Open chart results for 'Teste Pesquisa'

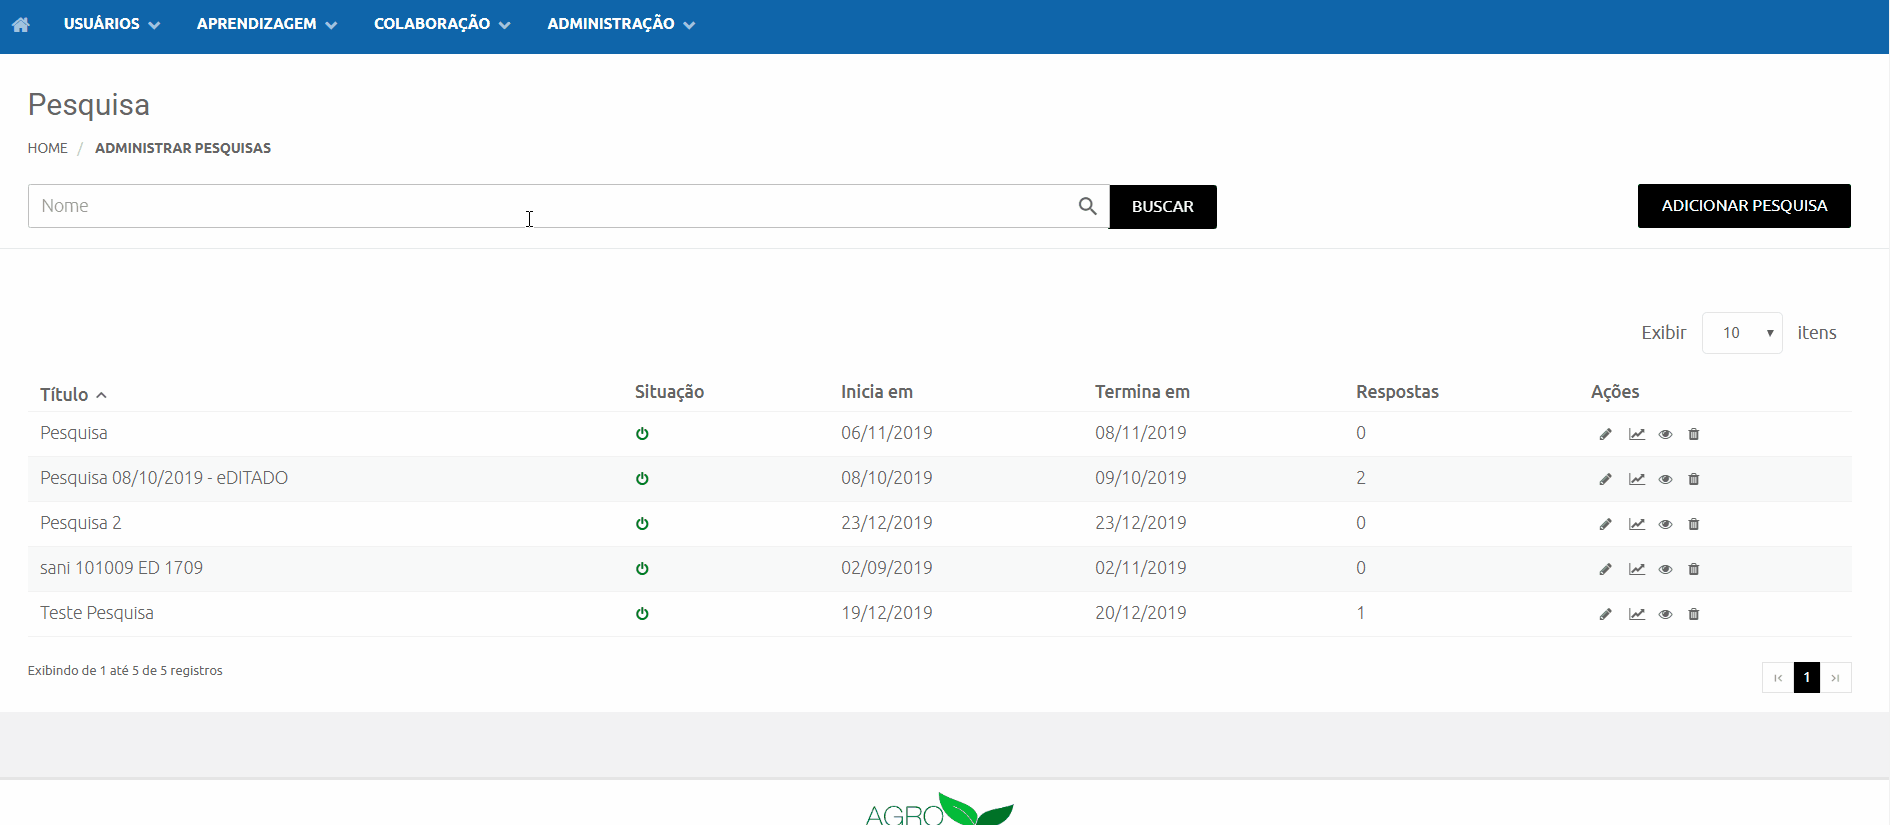pyautogui.click(x=1636, y=614)
